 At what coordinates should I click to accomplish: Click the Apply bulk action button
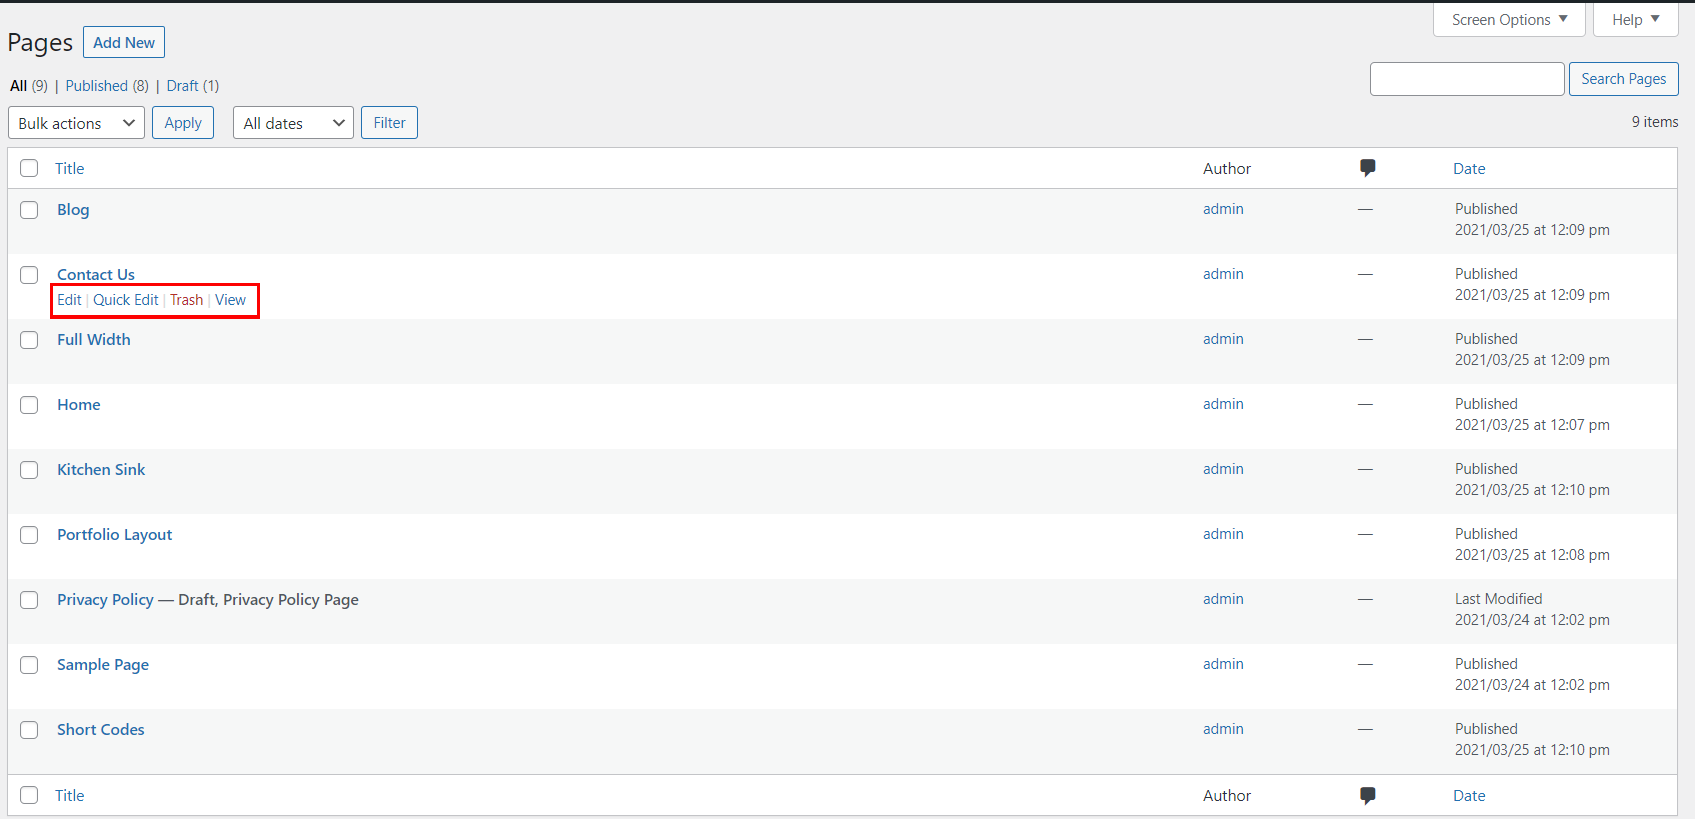click(x=183, y=123)
